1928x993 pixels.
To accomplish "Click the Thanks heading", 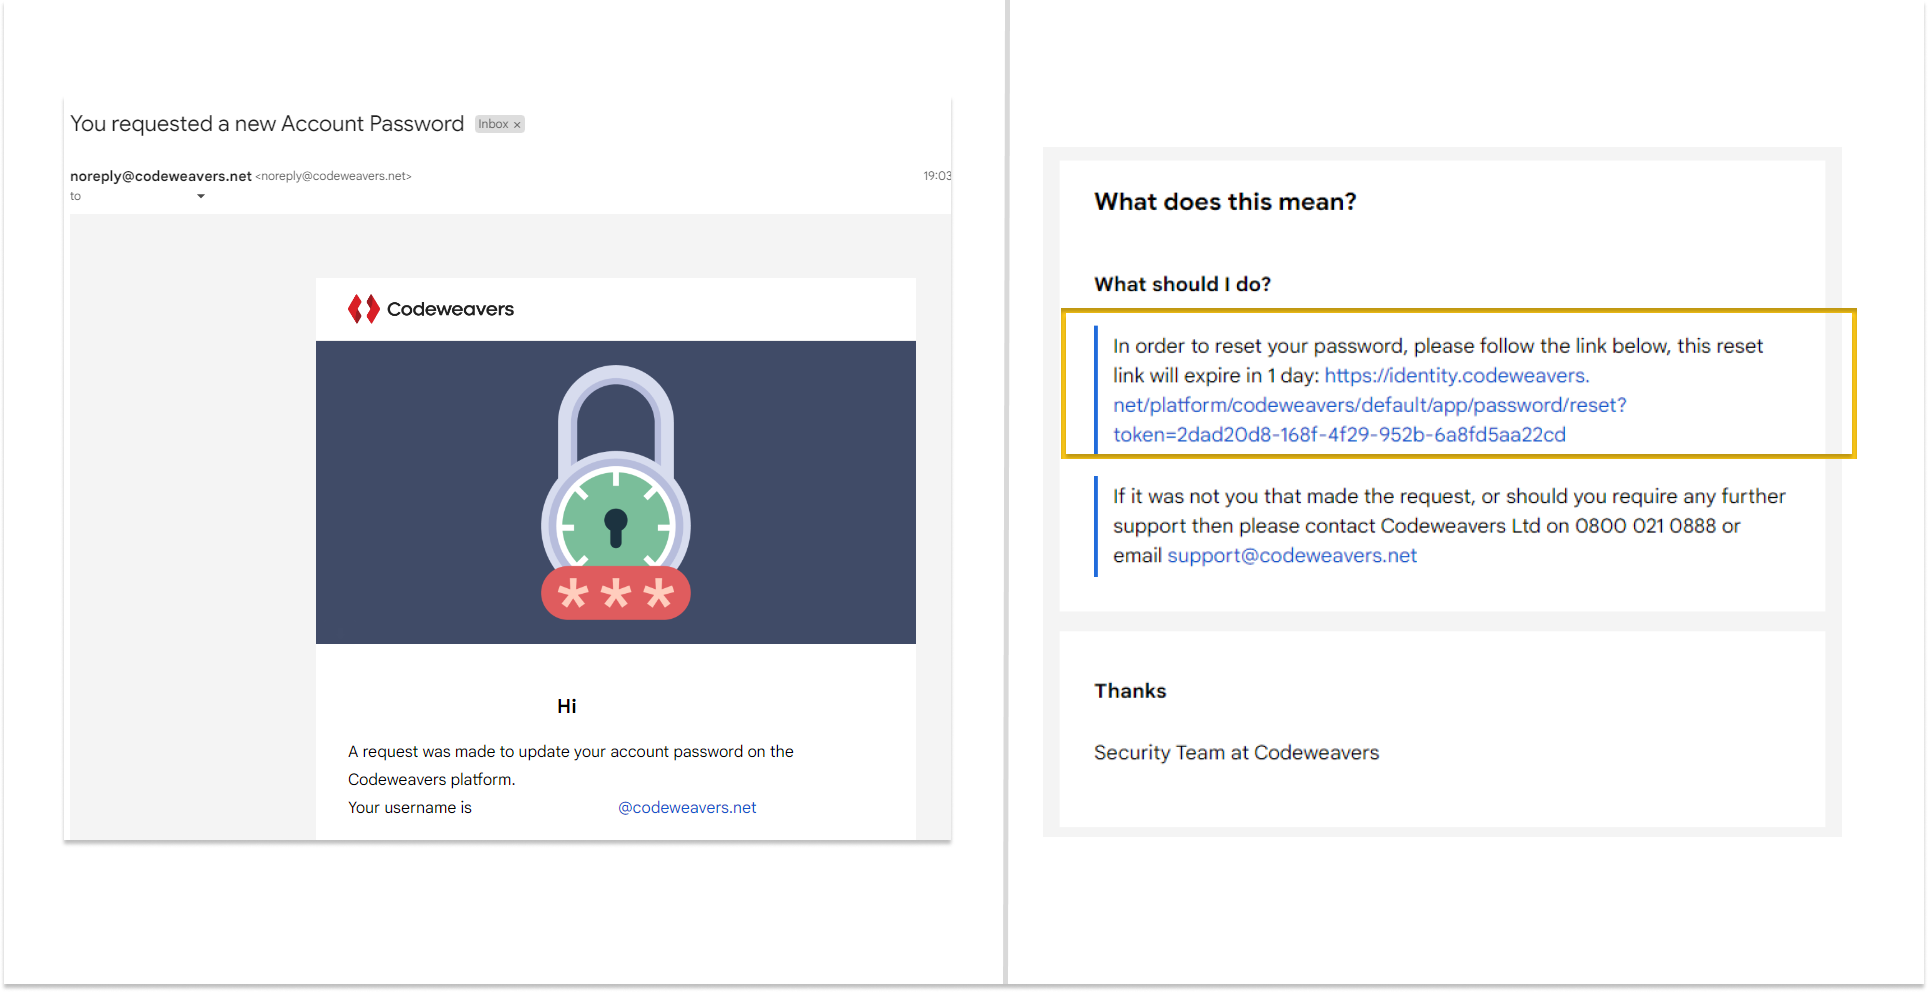I will pyautogui.click(x=1130, y=691).
